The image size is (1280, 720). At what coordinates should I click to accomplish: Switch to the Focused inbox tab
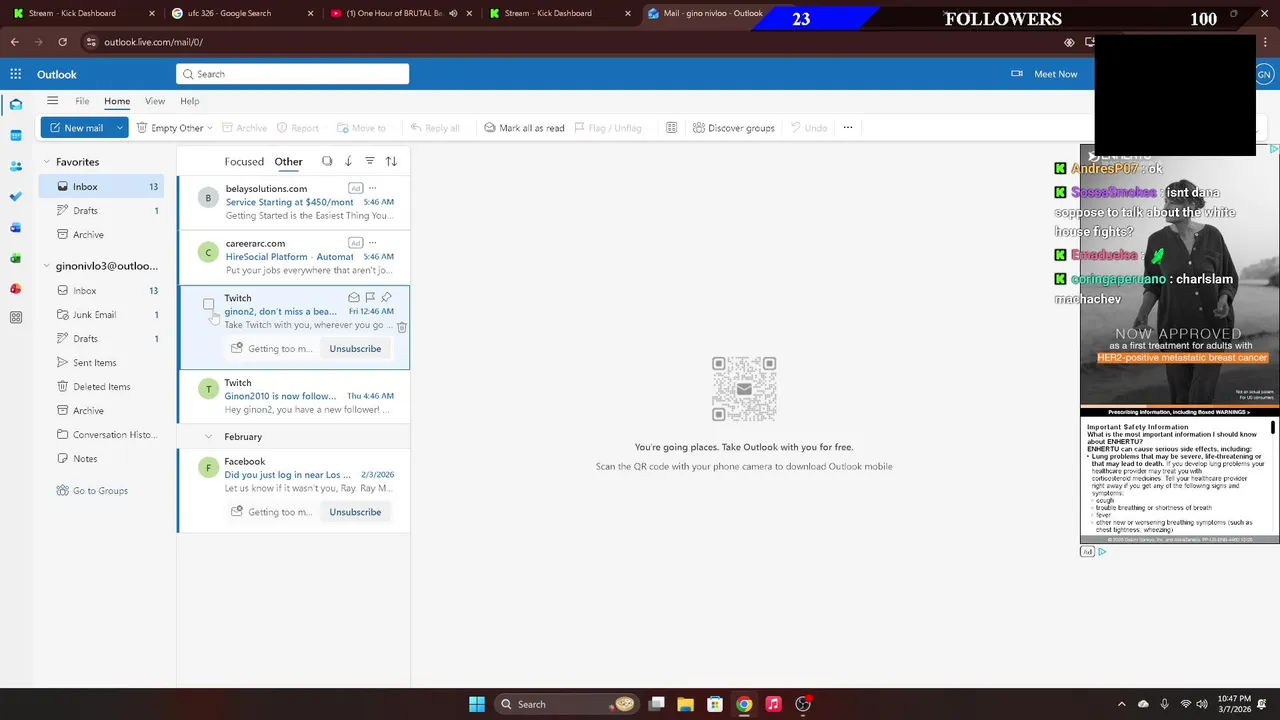pyautogui.click(x=244, y=161)
